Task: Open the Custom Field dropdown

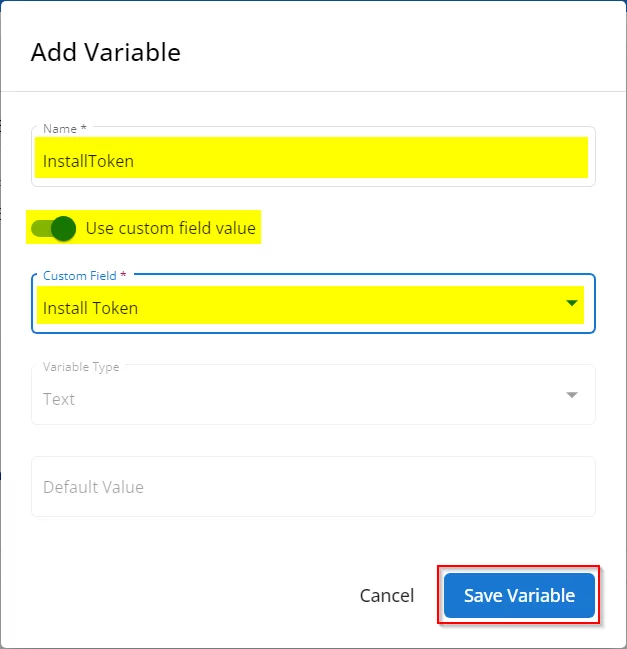Action: [312, 306]
